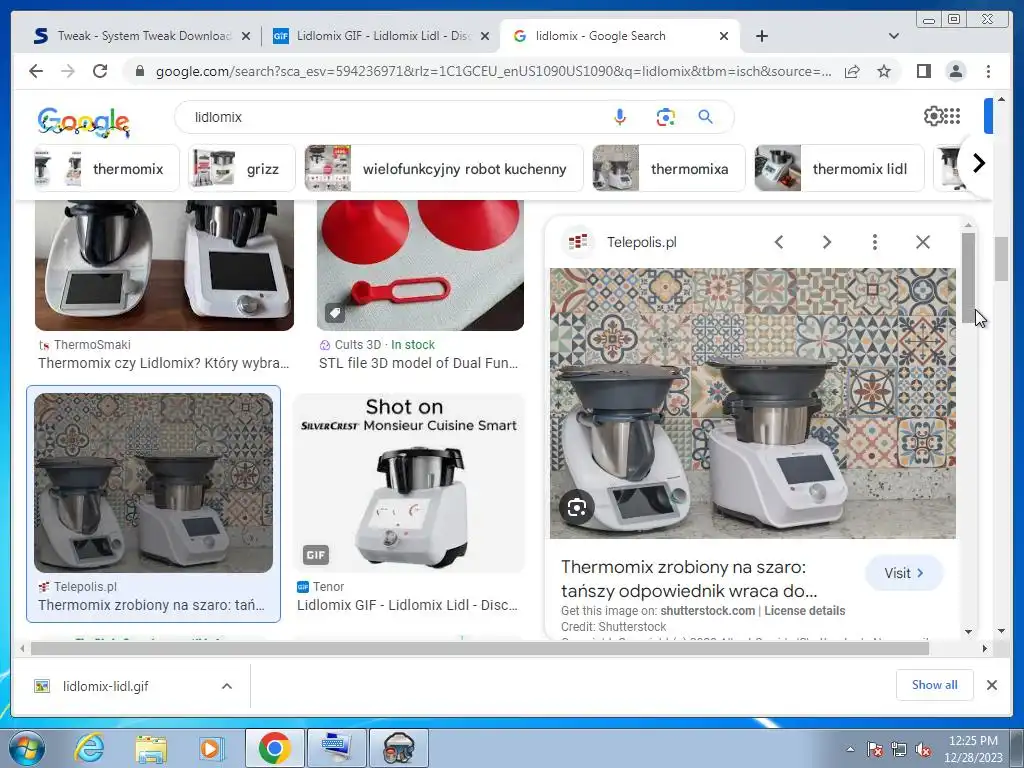Click the page horizontal scrollbar thumb
This screenshot has height=768, width=1024.
point(479,648)
